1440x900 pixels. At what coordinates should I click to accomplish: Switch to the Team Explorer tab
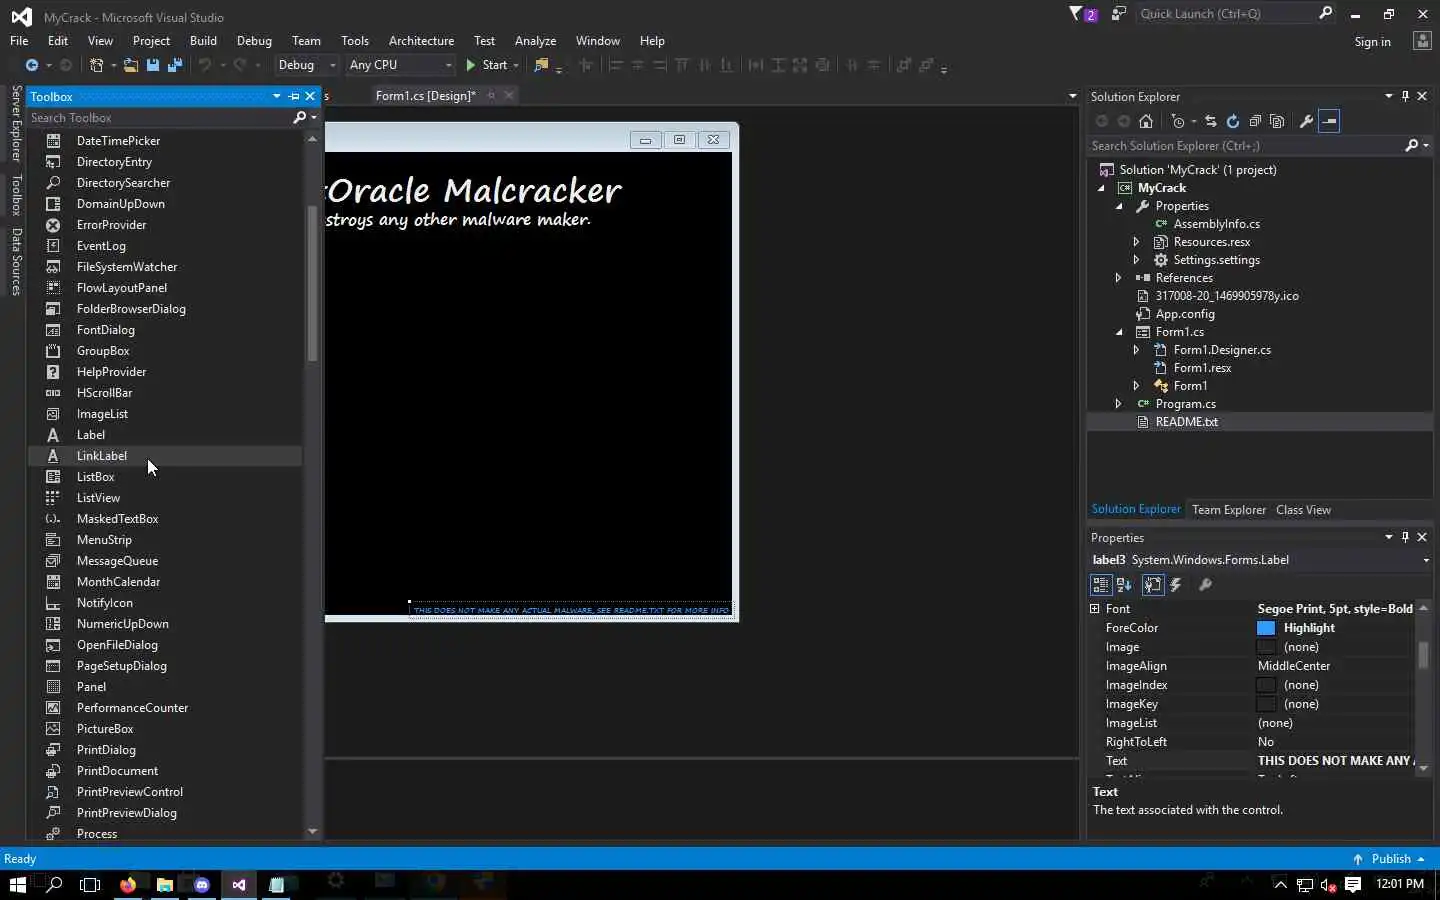point(1229,510)
